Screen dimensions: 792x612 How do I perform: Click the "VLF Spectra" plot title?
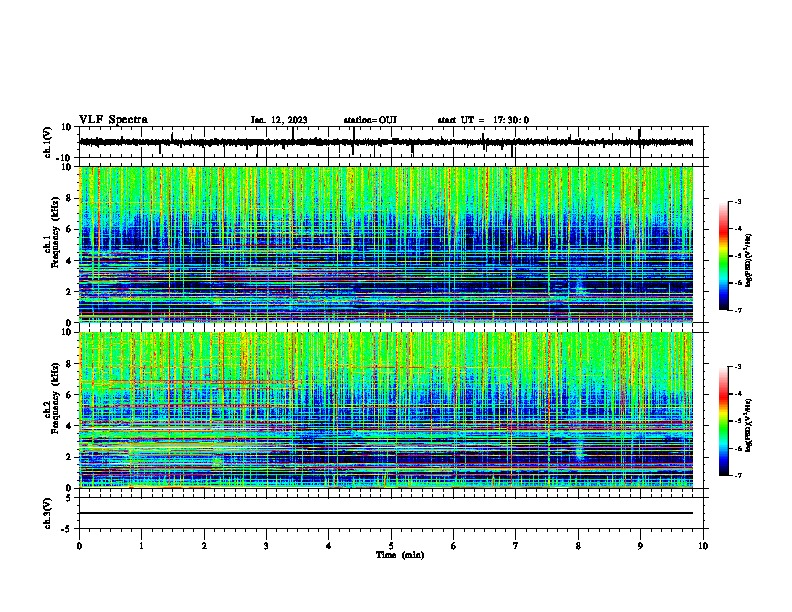(113, 120)
